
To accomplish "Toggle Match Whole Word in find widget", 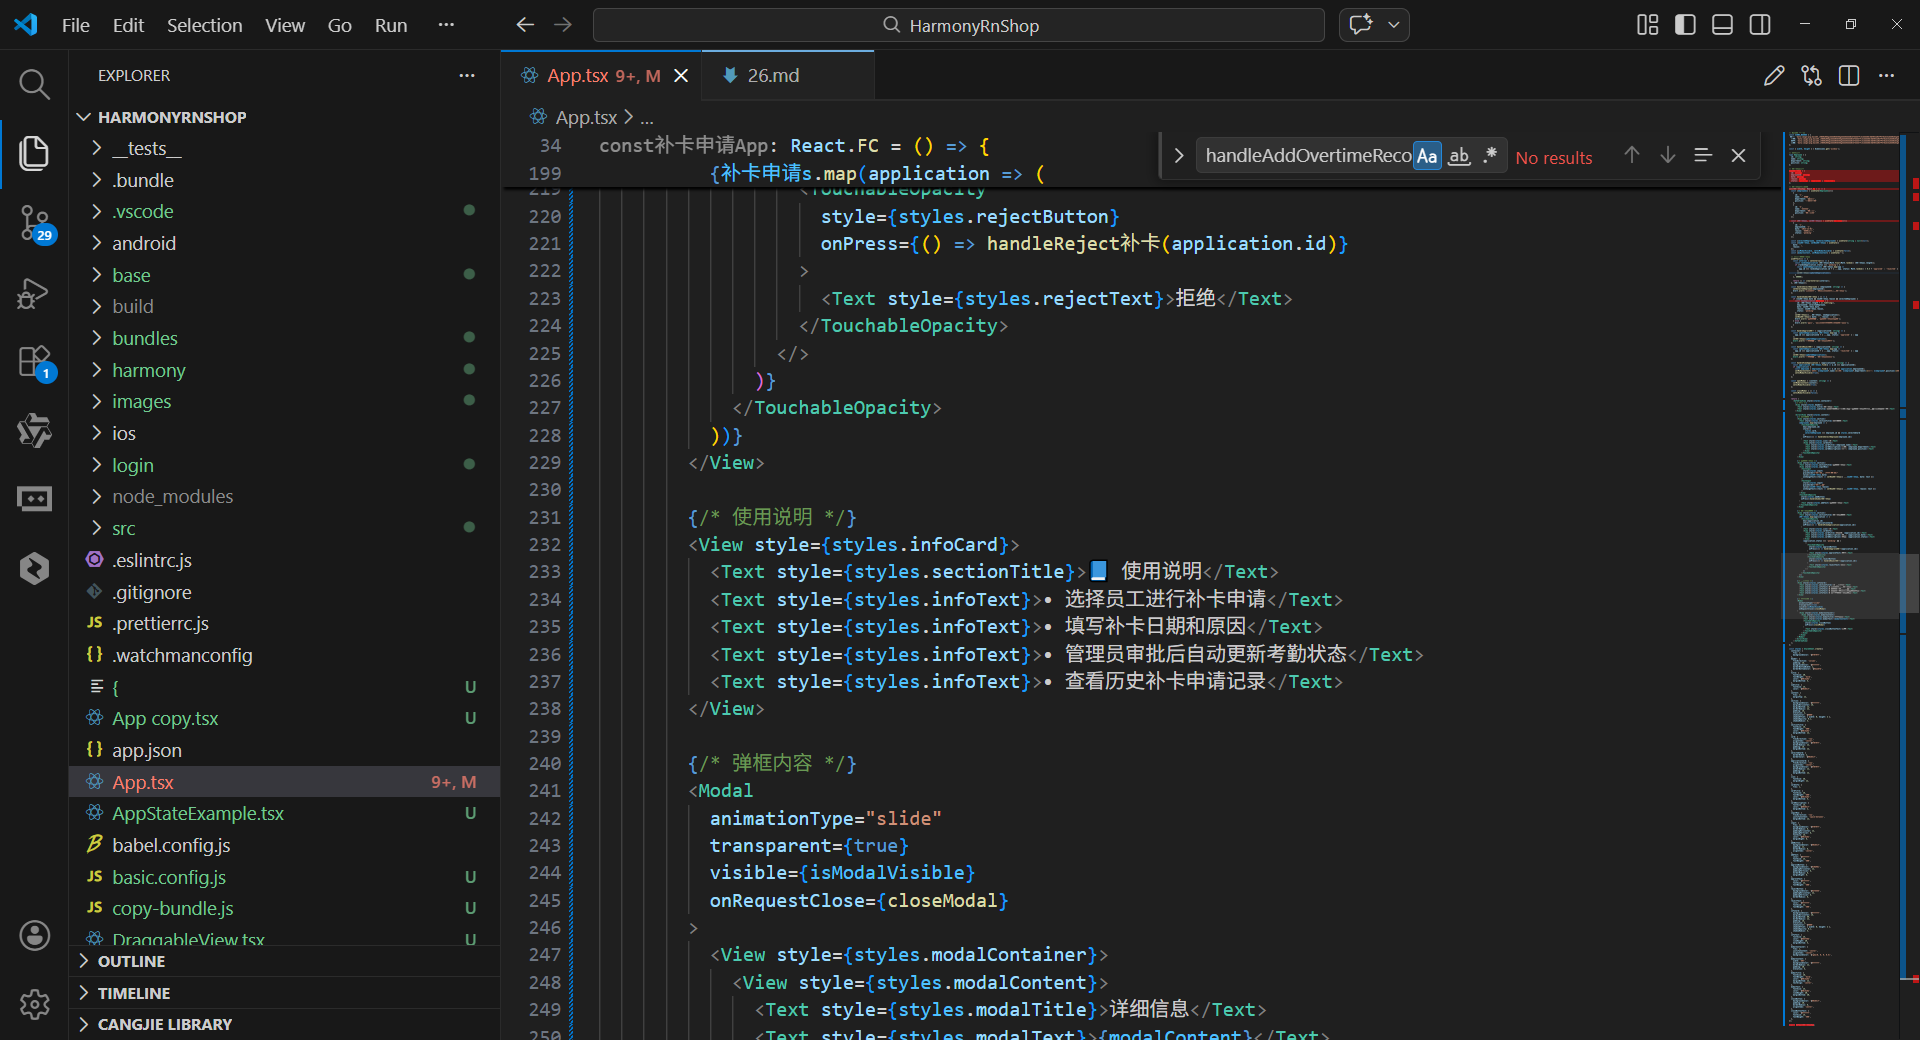I will [1459, 155].
